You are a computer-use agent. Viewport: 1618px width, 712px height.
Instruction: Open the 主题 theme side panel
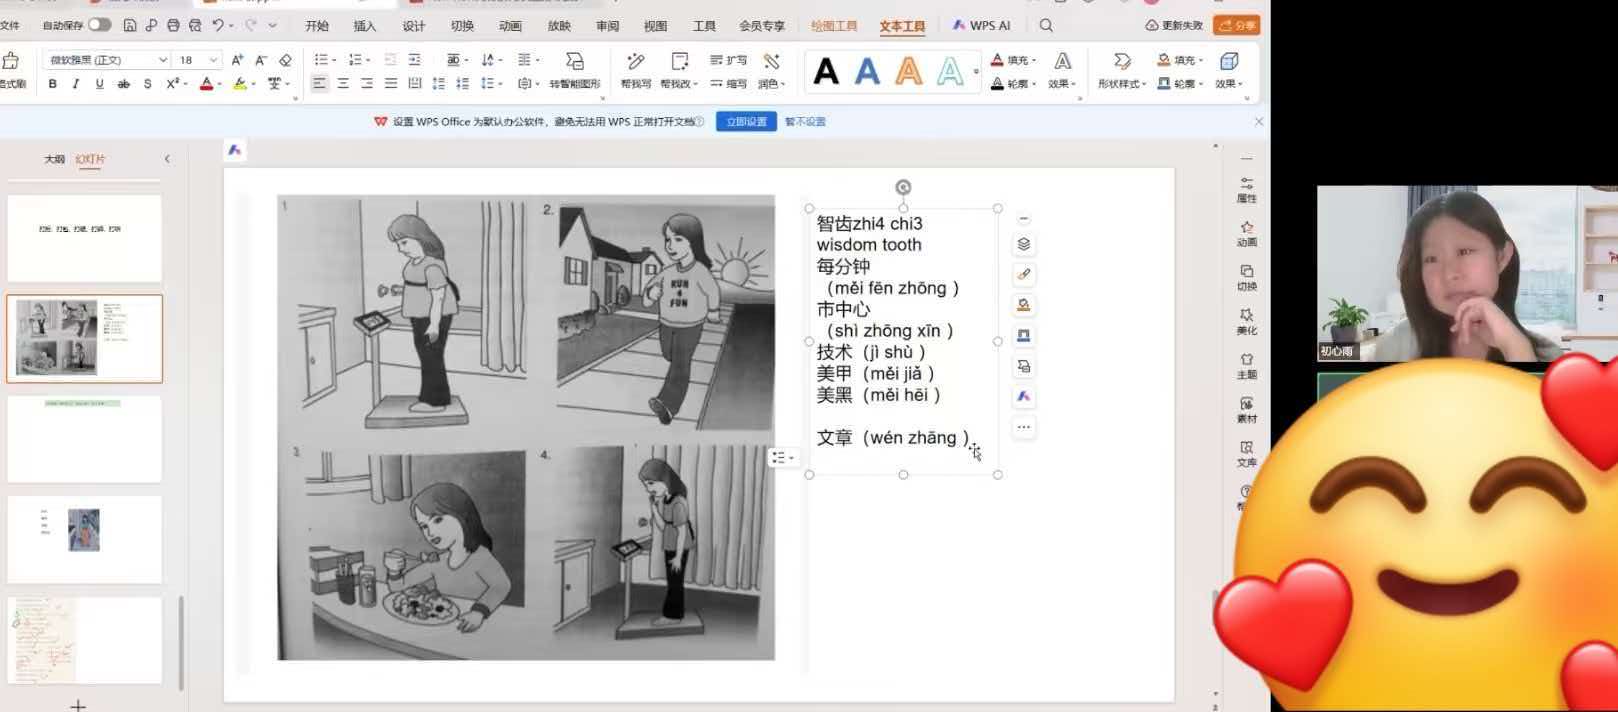[x=1246, y=365]
